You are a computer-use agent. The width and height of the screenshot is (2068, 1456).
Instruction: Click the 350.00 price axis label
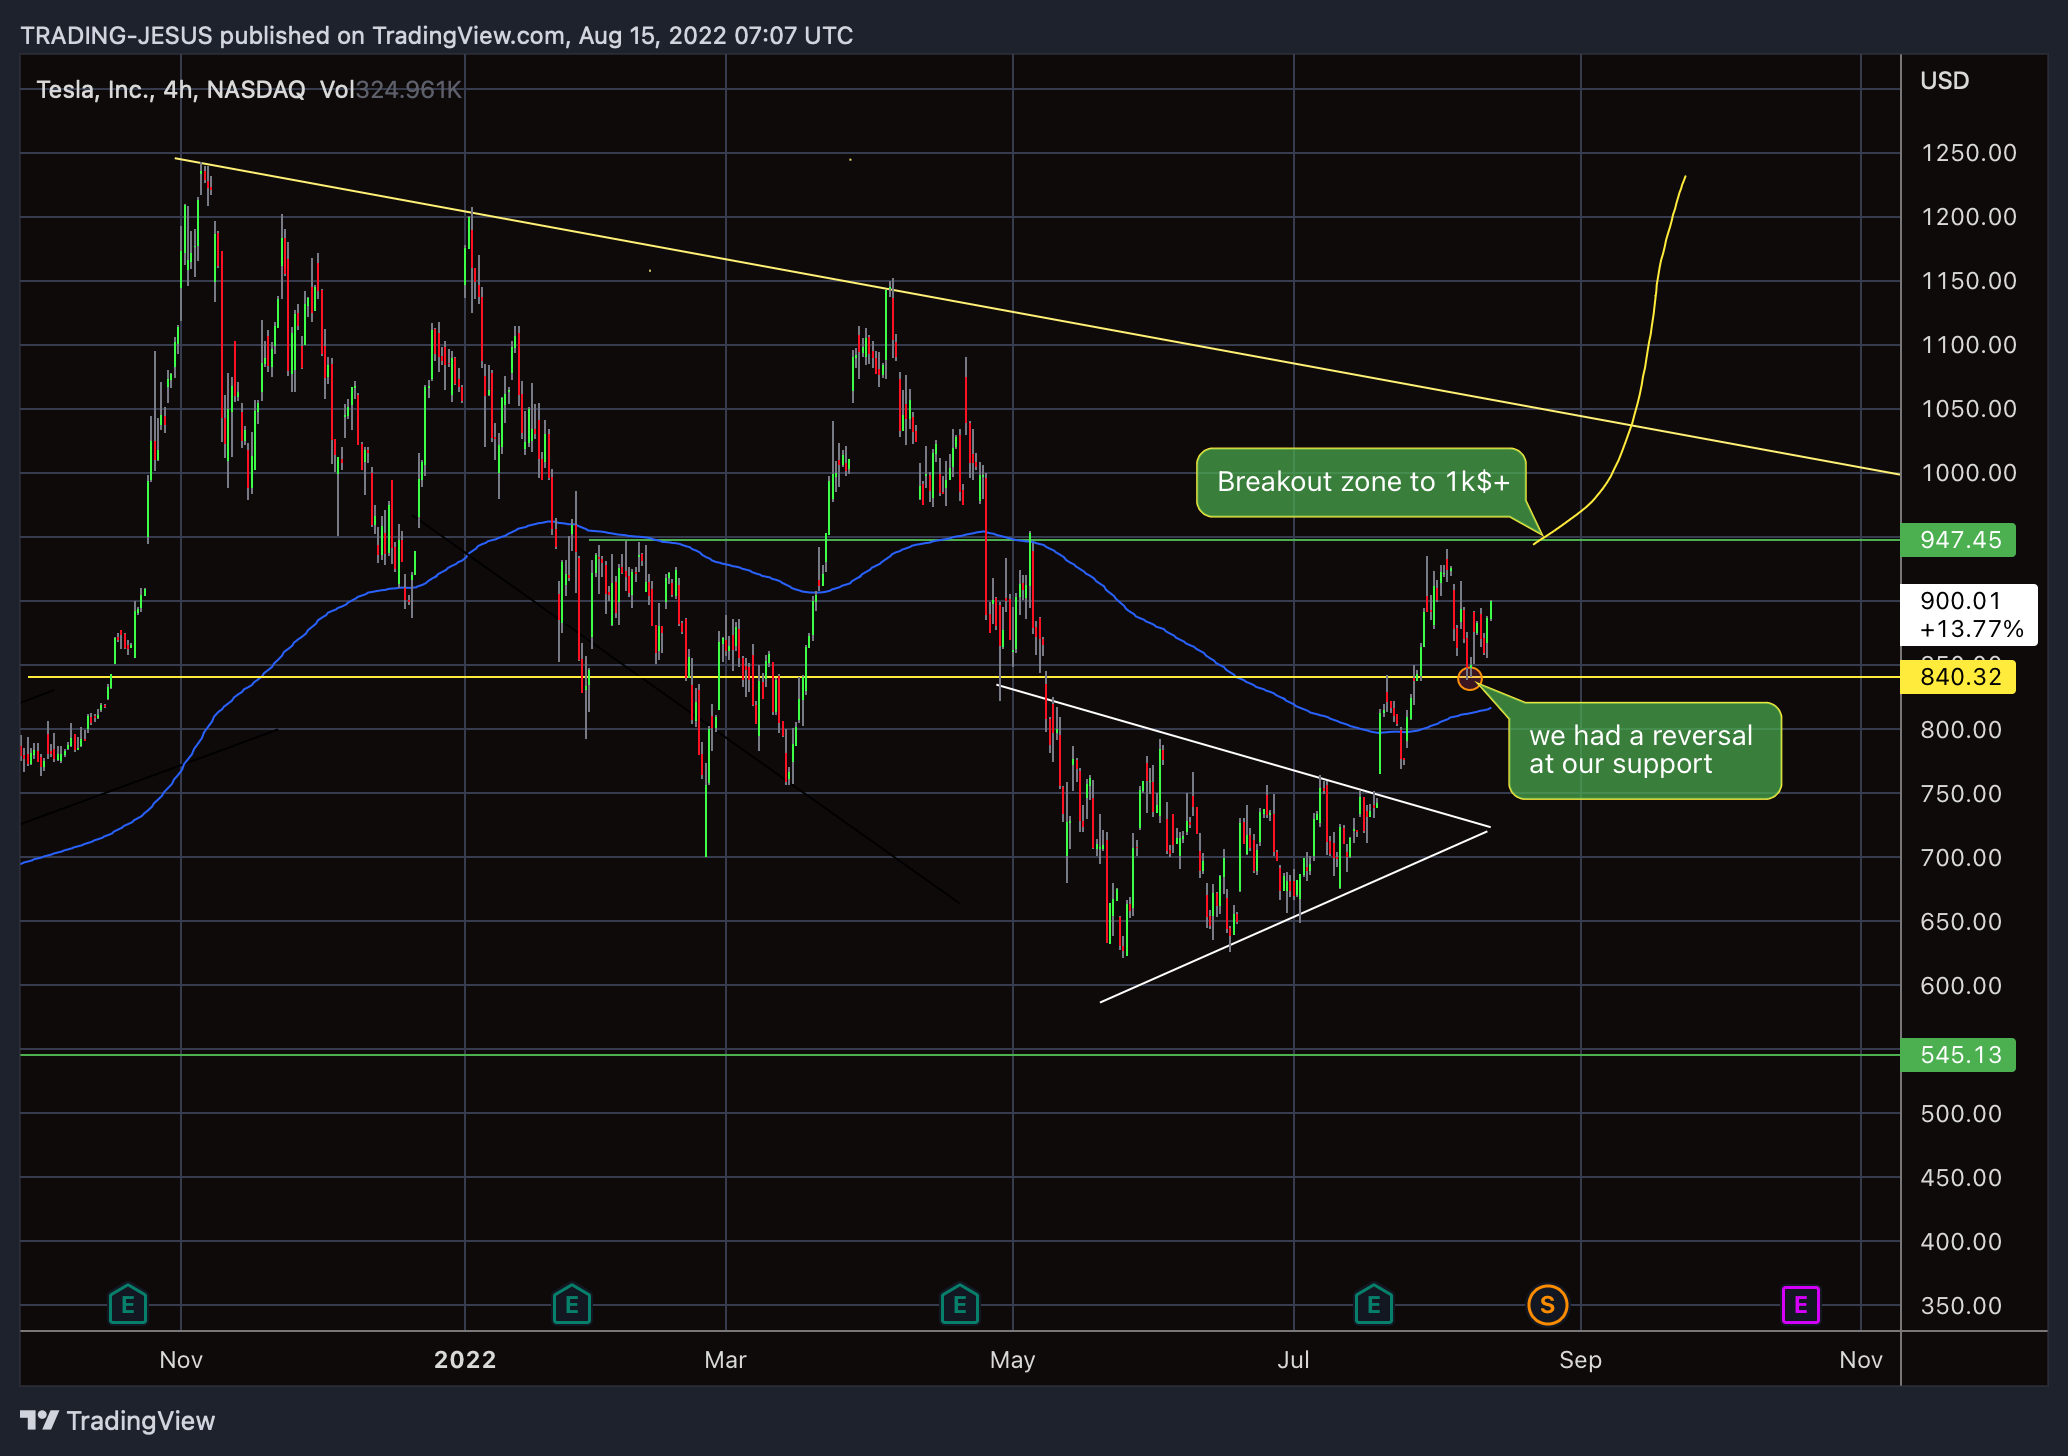tap(1961, 1306)
